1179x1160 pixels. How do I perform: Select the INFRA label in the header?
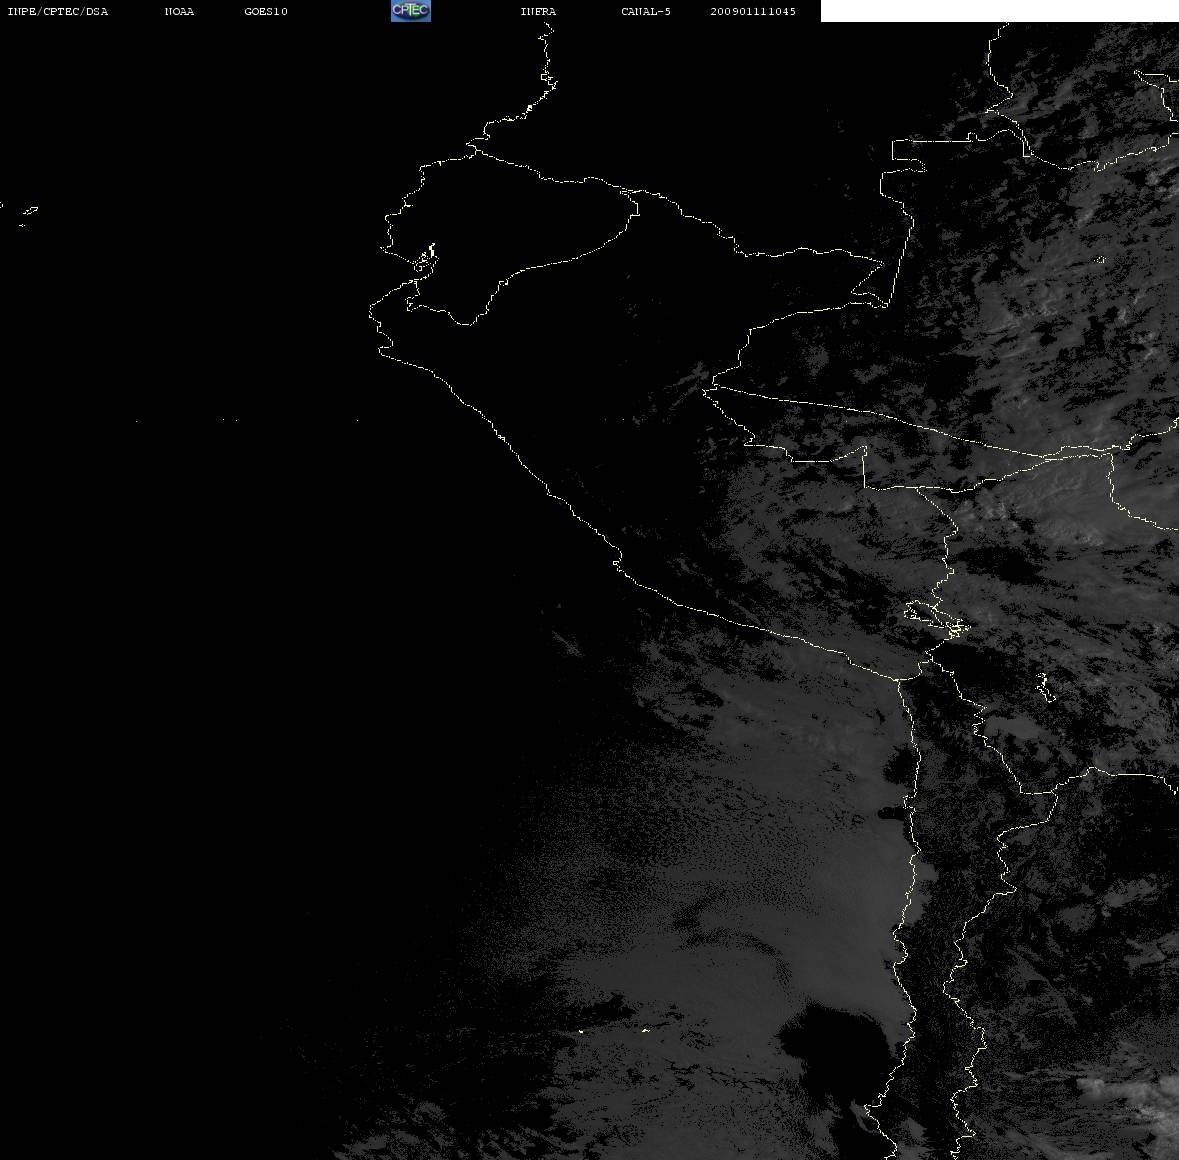pos(538,11)
